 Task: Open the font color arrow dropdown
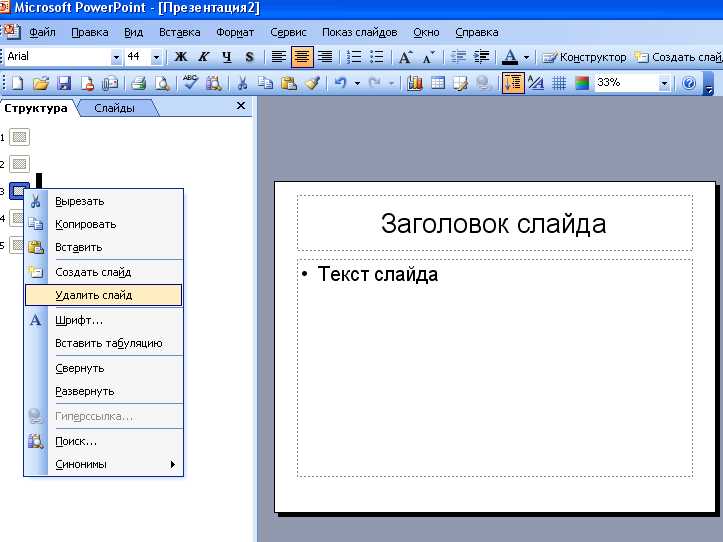pyautogui.click(x=527, y=58)
